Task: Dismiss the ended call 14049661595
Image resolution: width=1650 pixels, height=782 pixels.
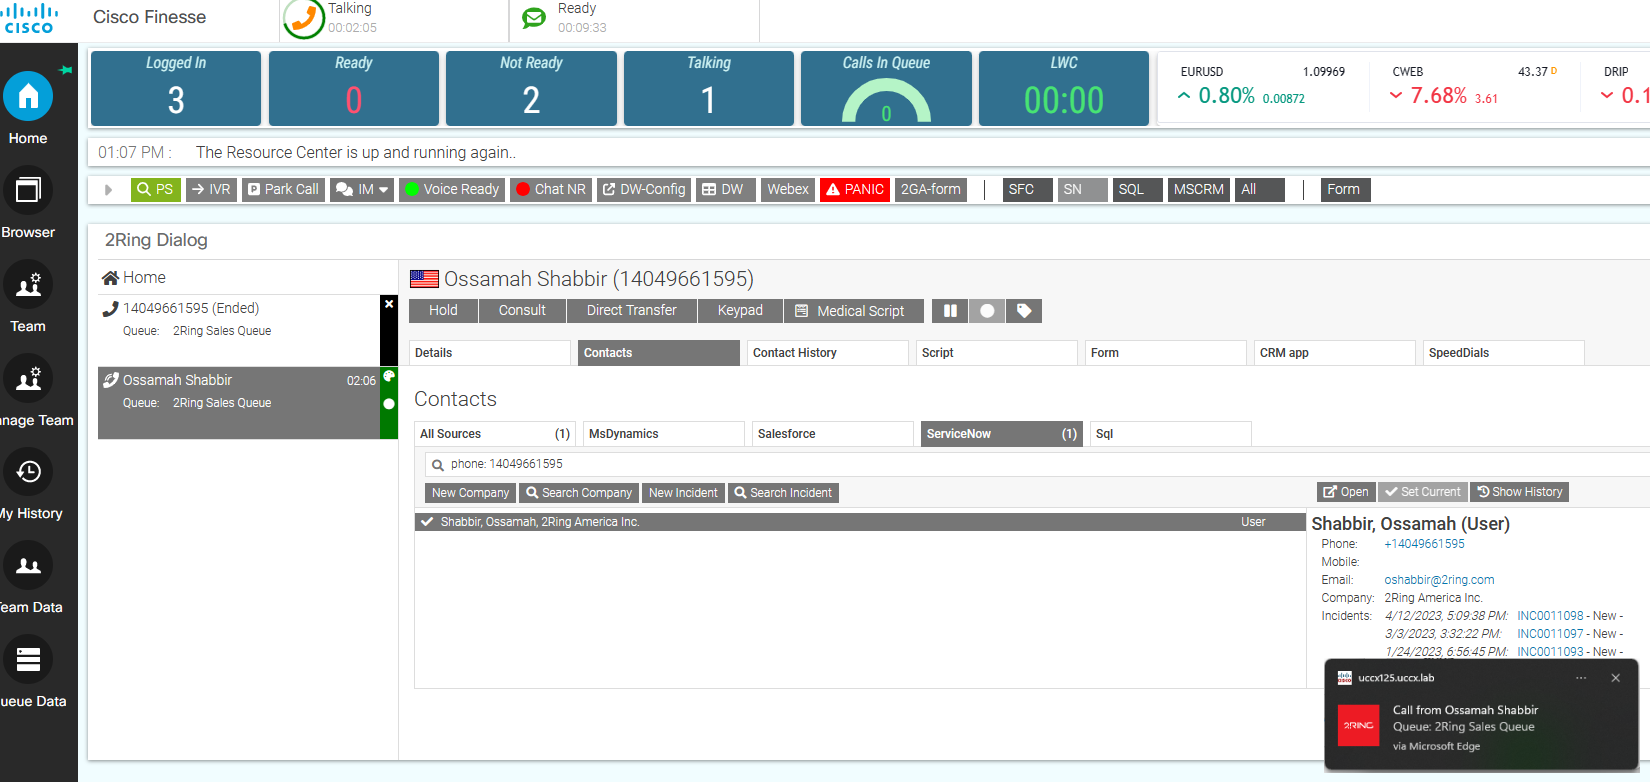Action: (x=389, y=304)
